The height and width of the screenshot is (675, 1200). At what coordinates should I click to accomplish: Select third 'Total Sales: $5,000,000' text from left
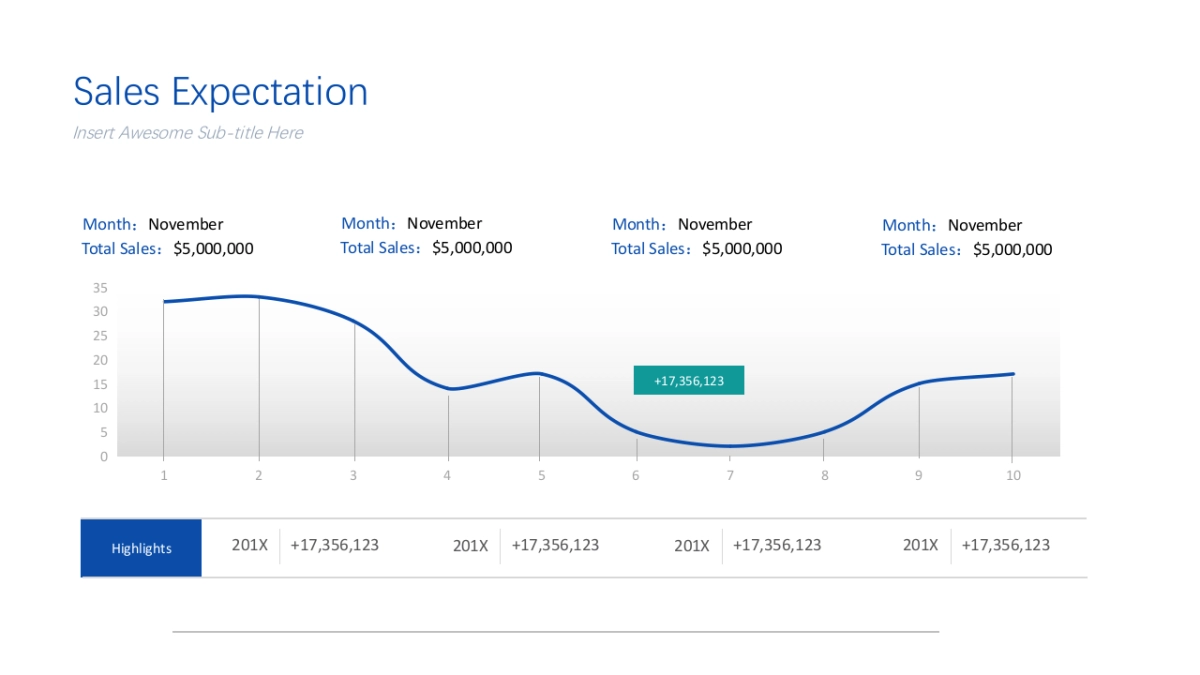pyautogui.click(x=696, y=249)
